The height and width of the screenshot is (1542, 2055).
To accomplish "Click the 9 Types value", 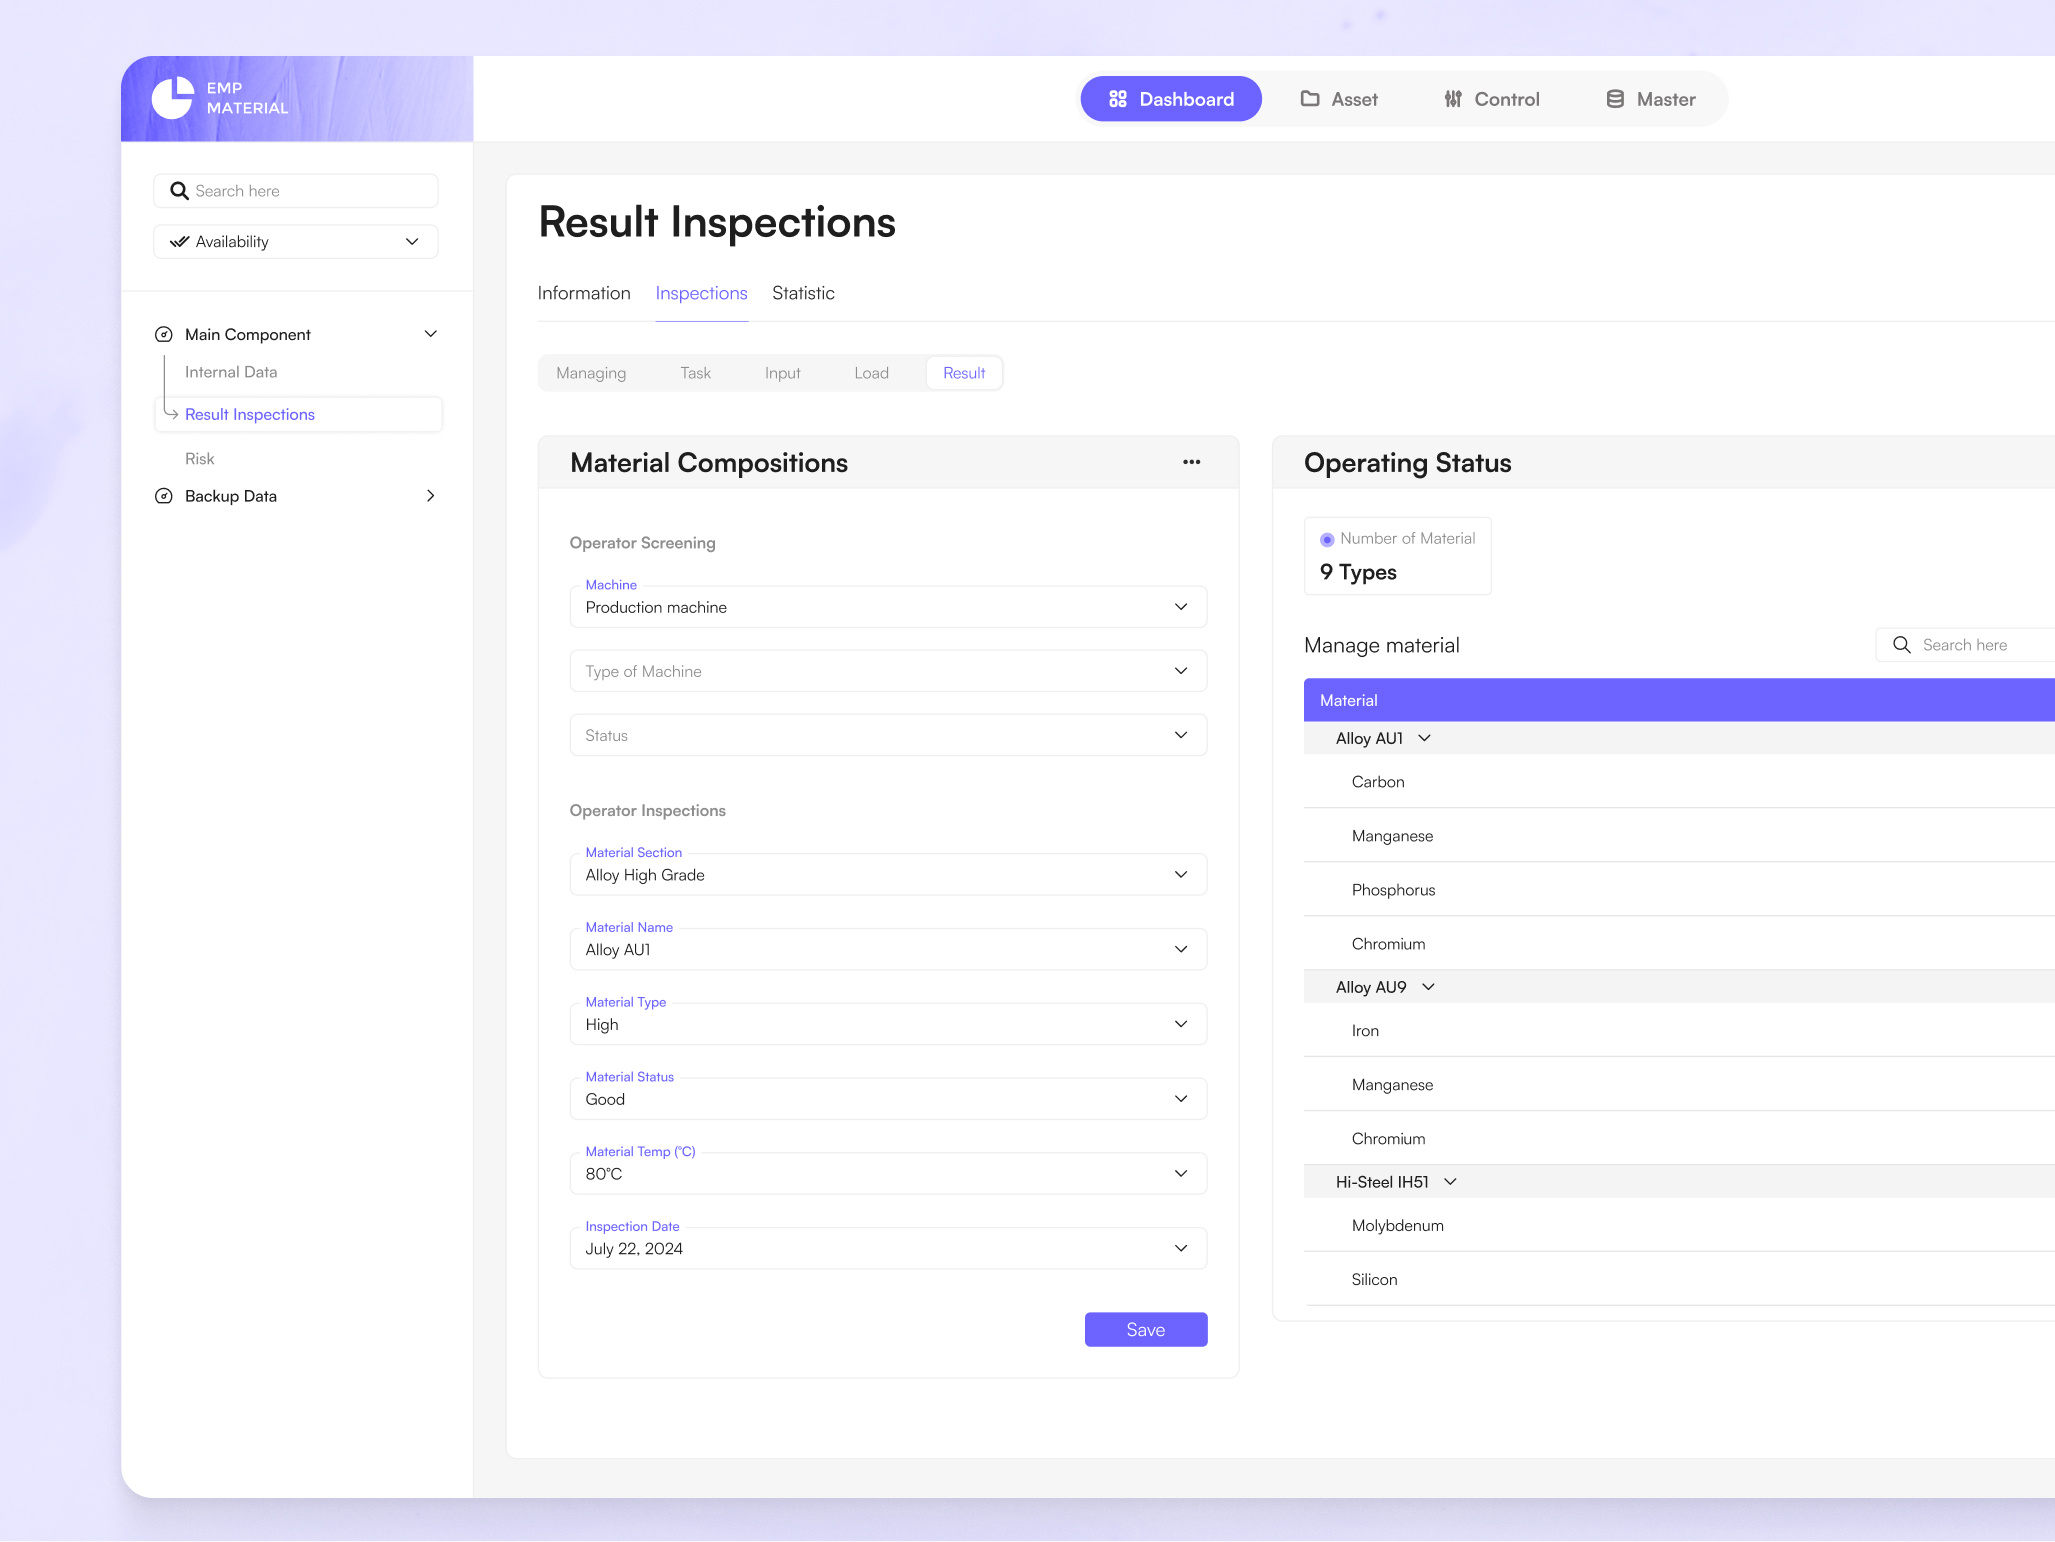I will pyautogui.click(x=1358, y=573).
